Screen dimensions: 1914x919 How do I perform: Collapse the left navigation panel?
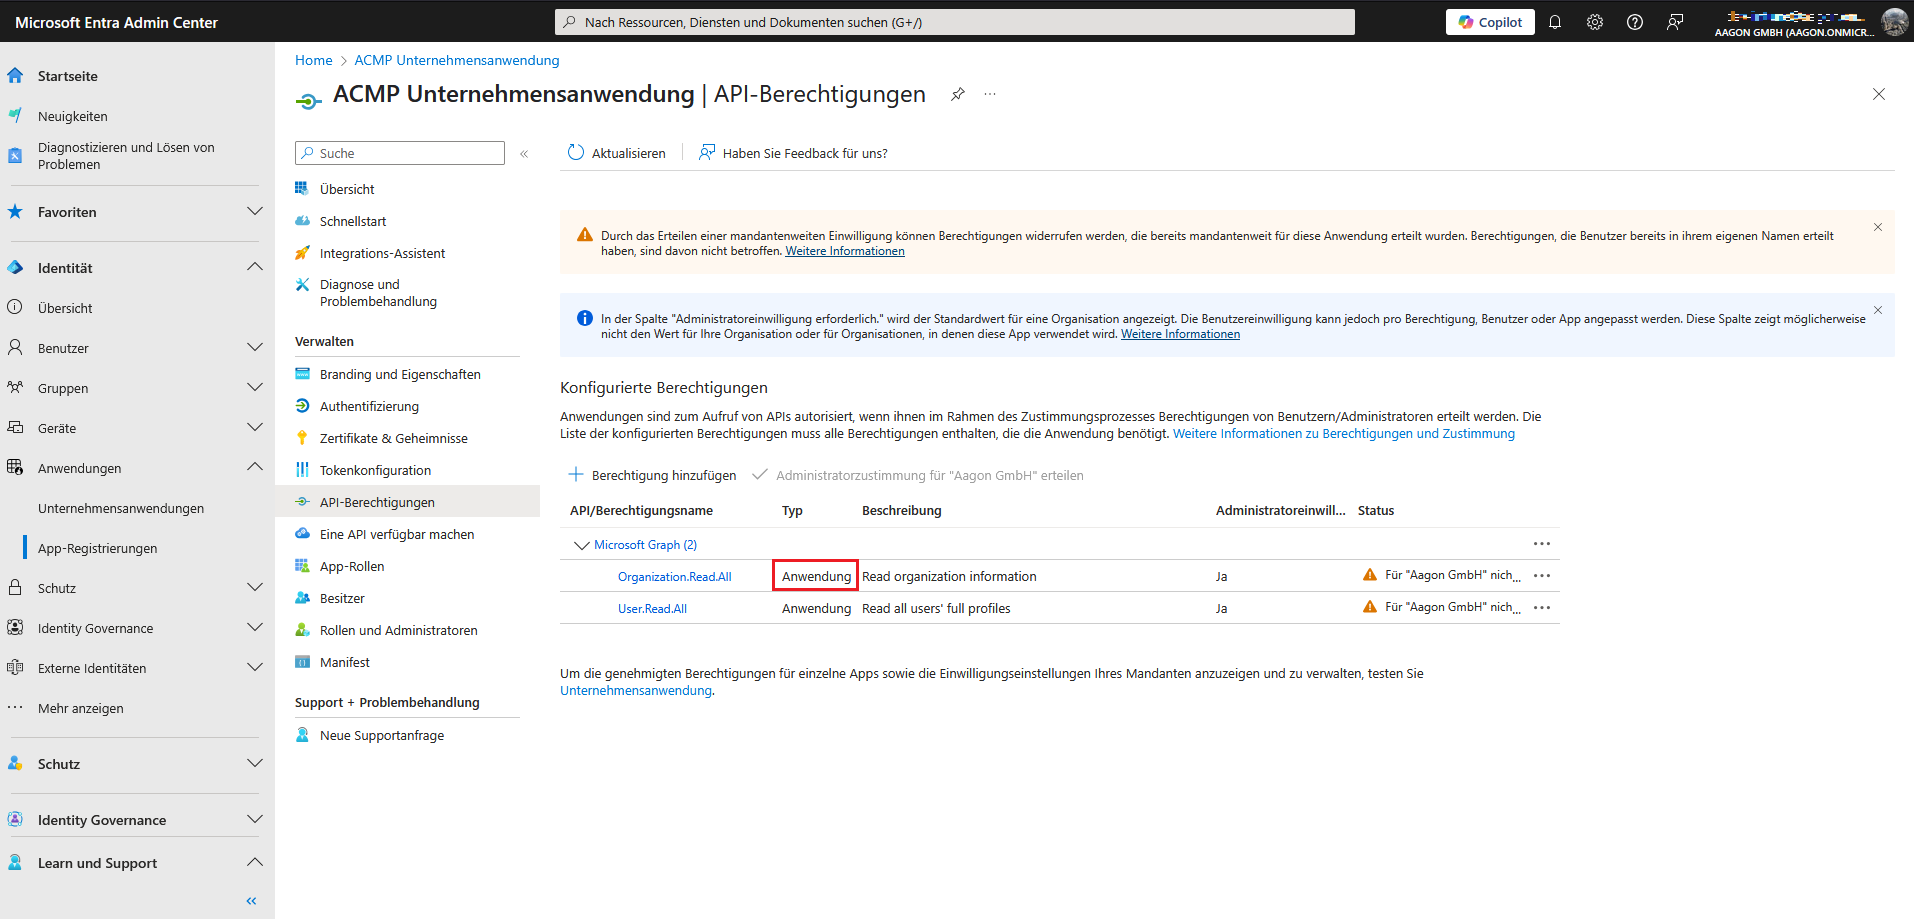[251, 900]
